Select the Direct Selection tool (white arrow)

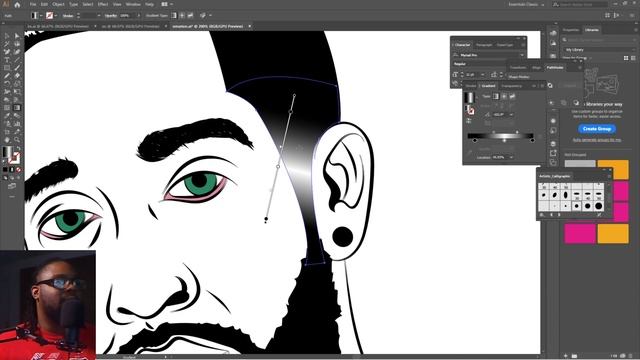(17, 36)
